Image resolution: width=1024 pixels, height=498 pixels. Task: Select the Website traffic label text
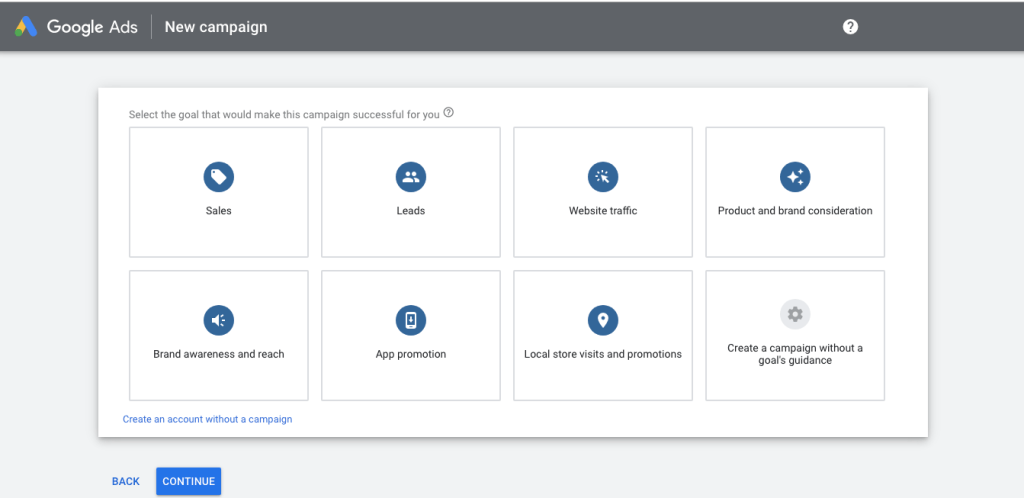pyautogui.click(x=603, y=211)
